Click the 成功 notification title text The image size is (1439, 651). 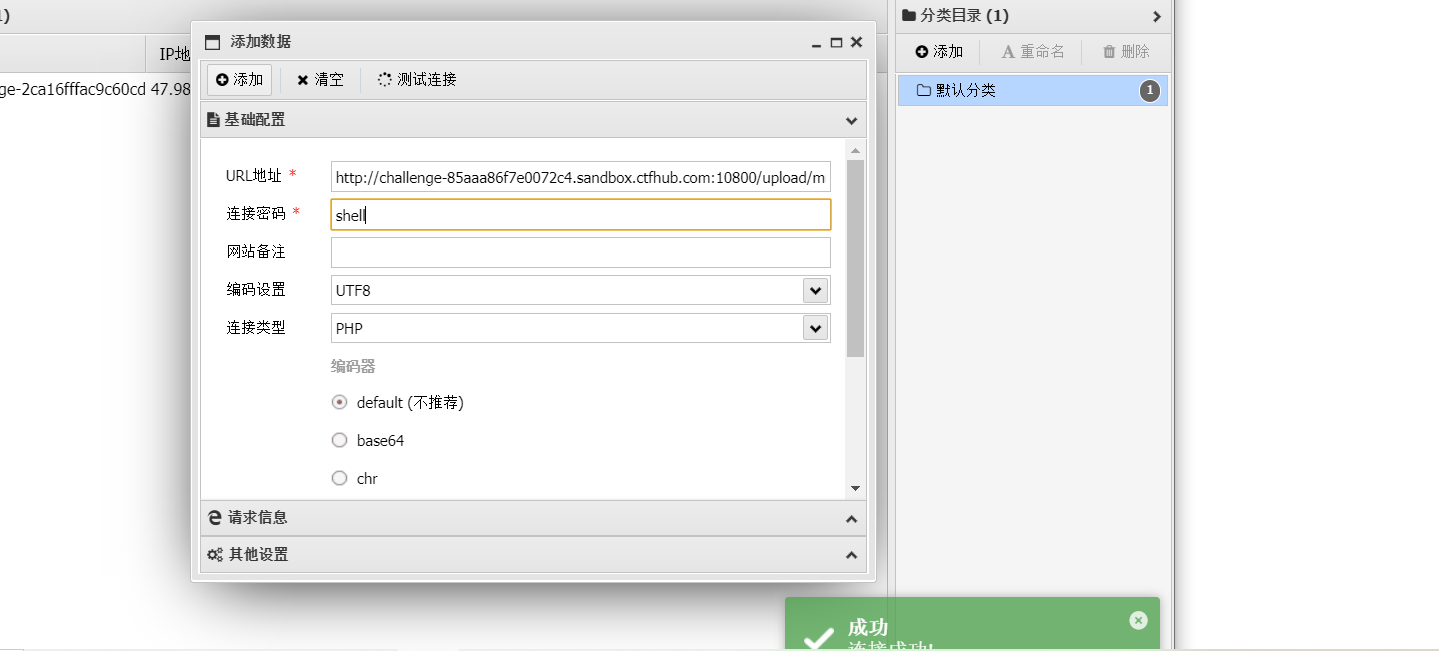point(868,628)
